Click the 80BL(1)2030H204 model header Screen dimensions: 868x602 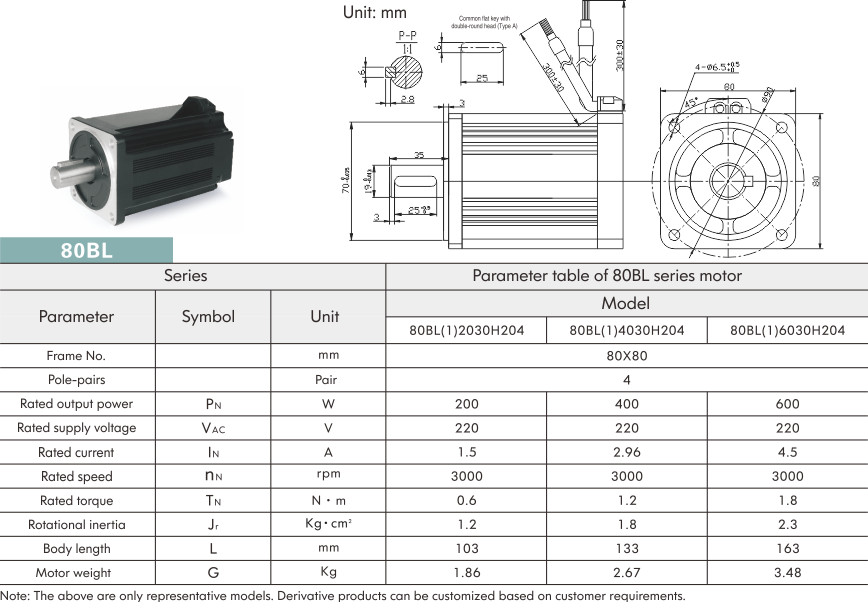[x=466, y=331]
